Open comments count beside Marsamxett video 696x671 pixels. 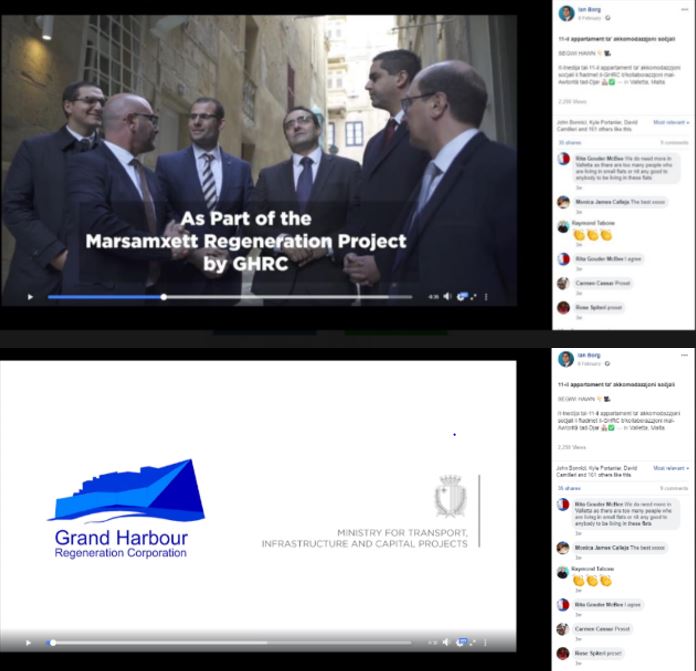point(674,143)
